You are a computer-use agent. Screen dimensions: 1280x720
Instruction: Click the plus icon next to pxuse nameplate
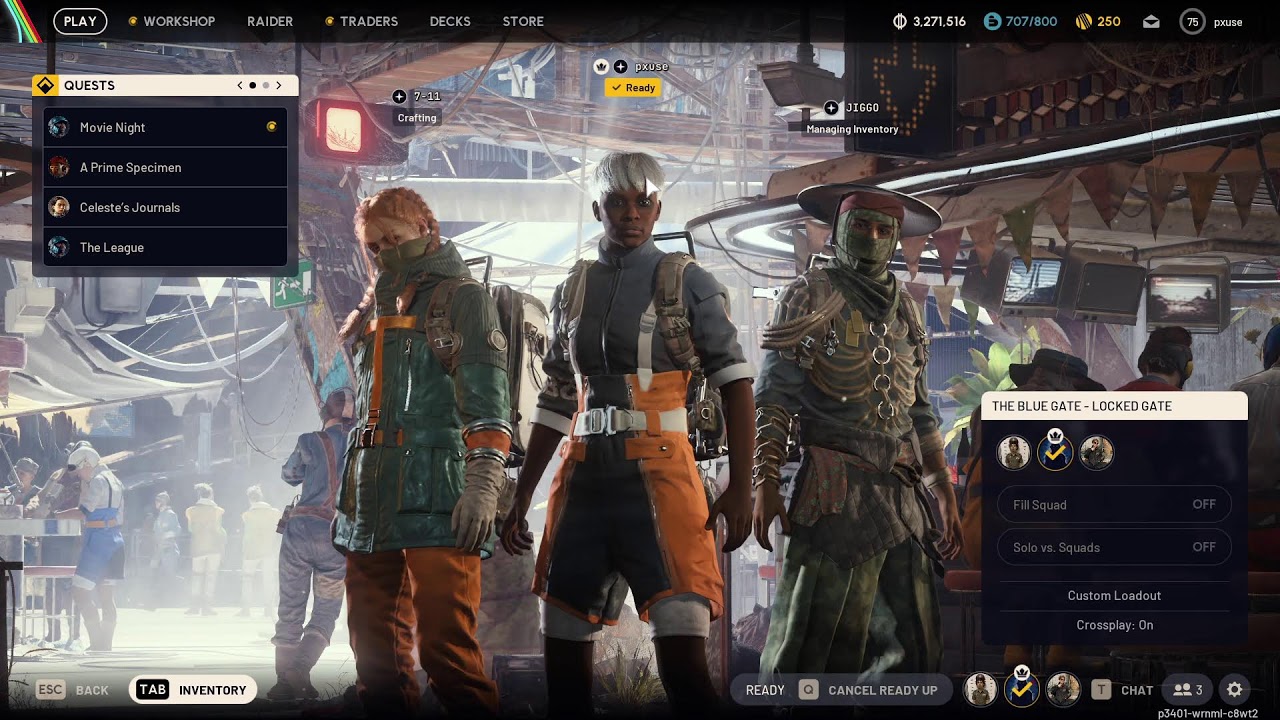621,67
